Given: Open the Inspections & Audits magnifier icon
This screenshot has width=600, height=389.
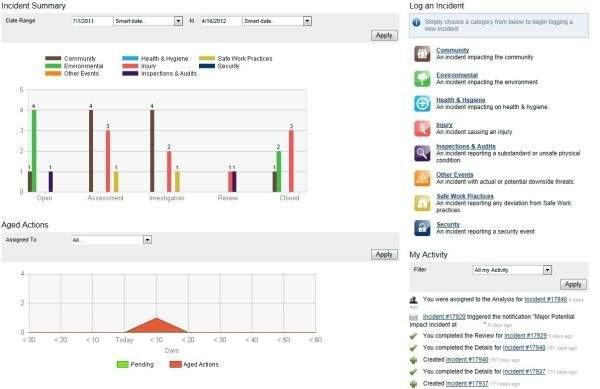Looking at the screenshot, I should [x=422, y=153].
